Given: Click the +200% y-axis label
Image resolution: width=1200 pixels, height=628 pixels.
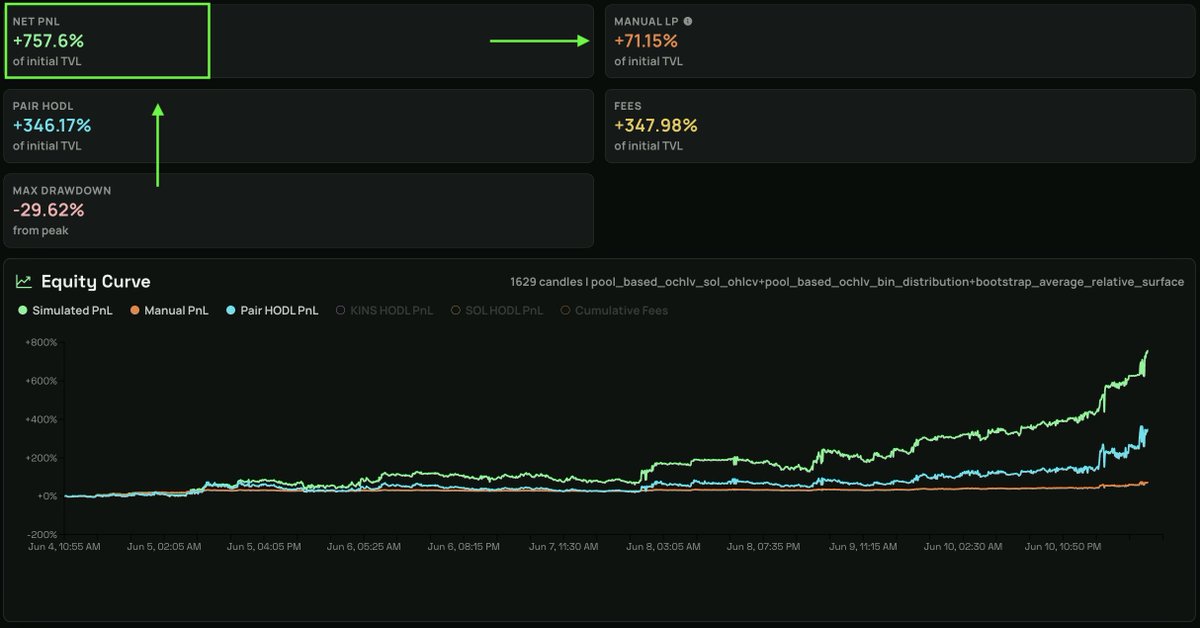Looking at the screenshot, I should click(x=42, y=458).
